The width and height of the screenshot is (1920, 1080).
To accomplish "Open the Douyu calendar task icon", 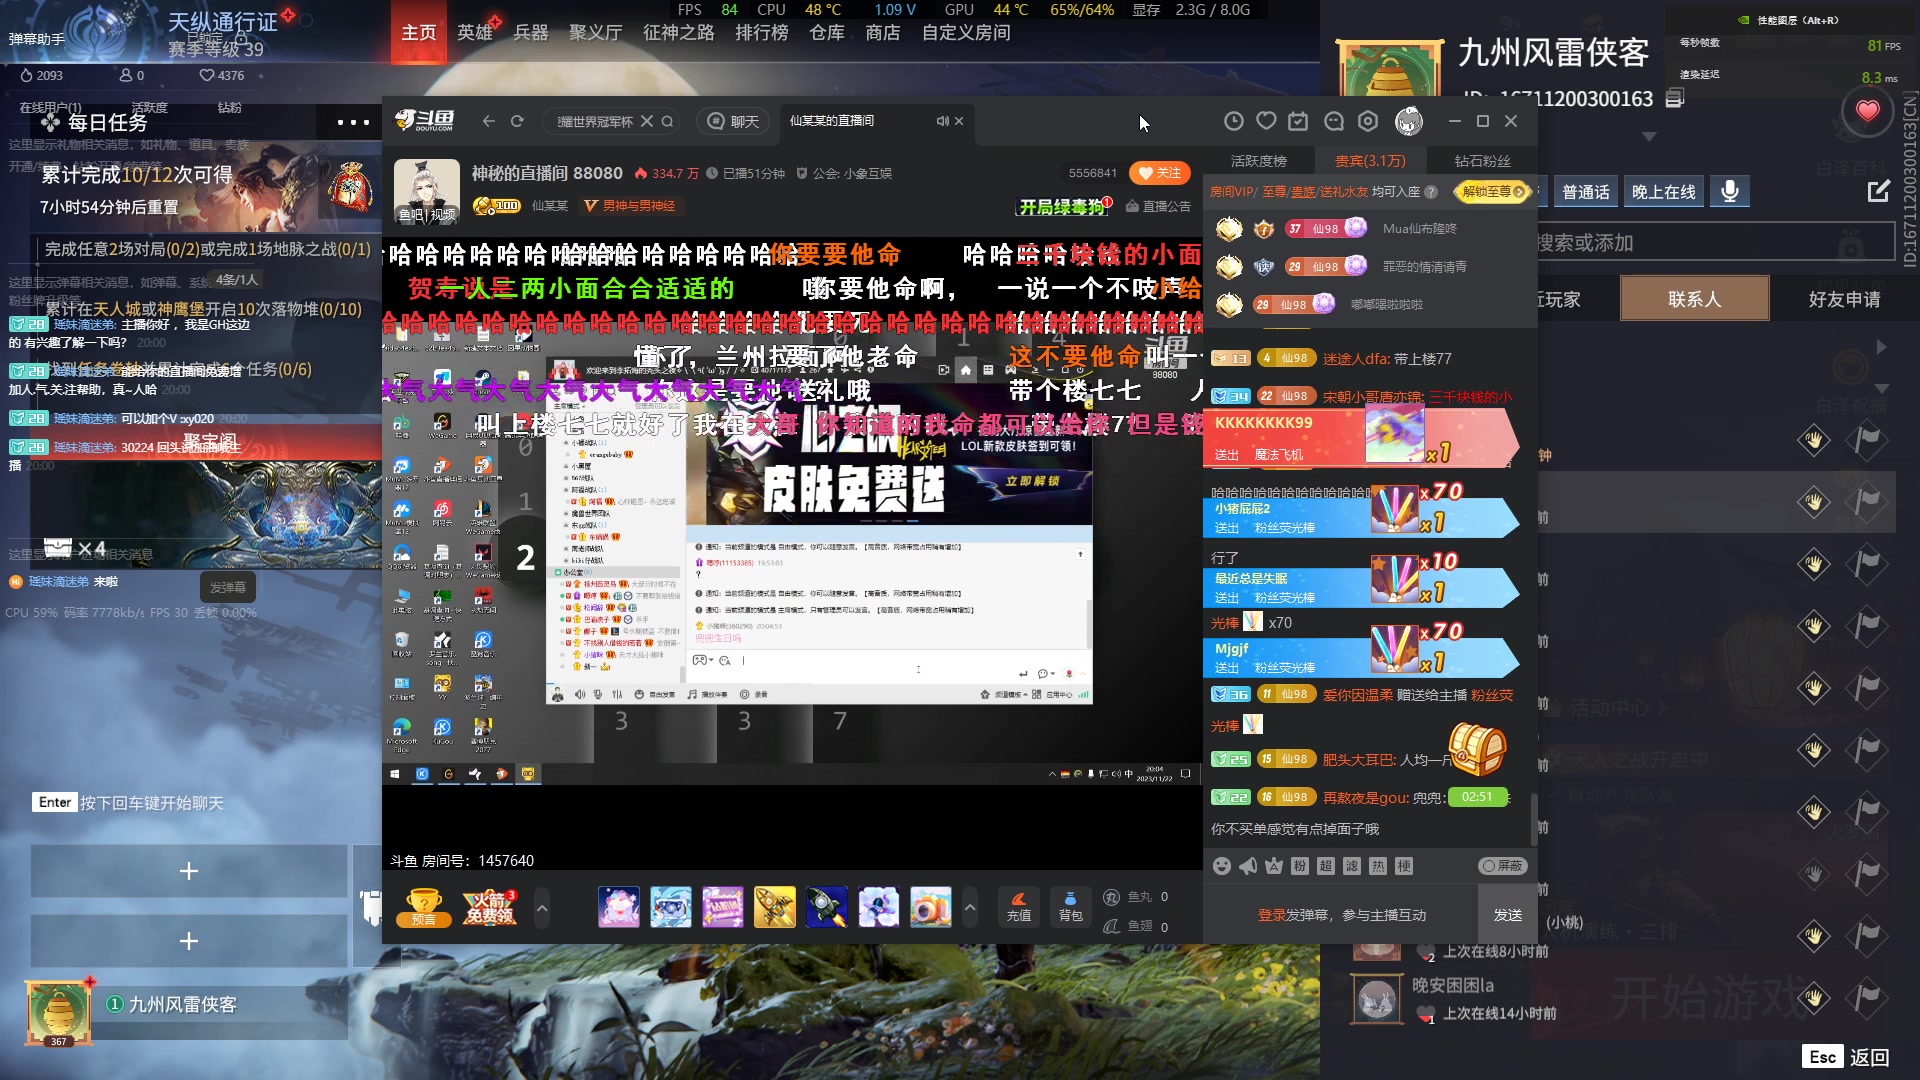I will coord(1298,121).
